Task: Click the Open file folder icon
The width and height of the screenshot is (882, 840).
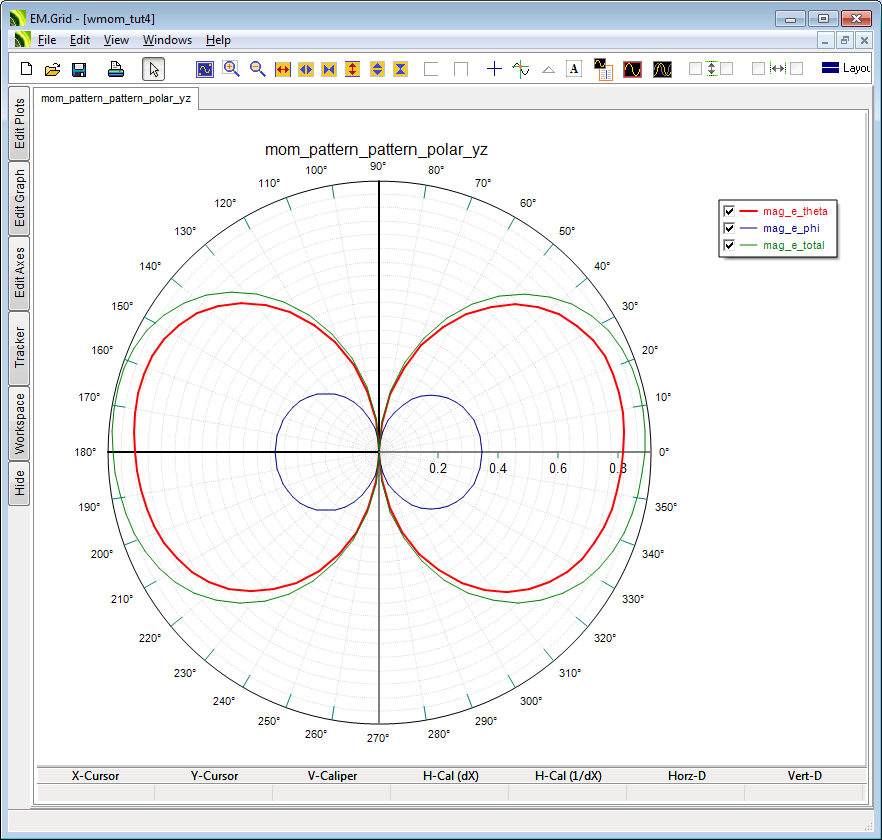Action: (x=52, y=69)
